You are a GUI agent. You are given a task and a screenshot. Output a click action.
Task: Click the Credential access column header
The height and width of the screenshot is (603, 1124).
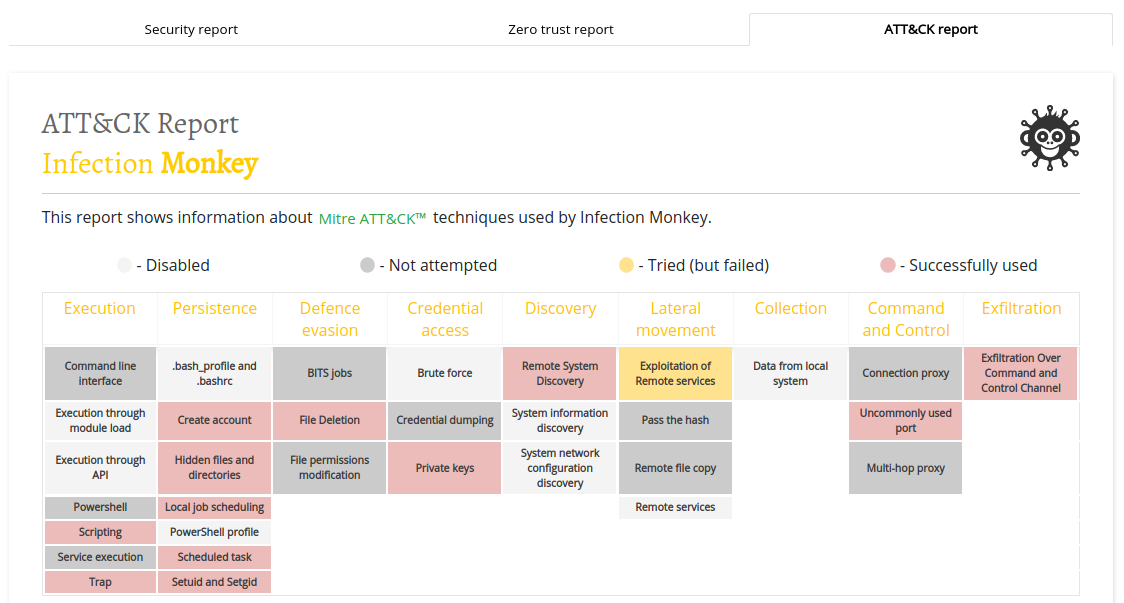coord(445,319)
